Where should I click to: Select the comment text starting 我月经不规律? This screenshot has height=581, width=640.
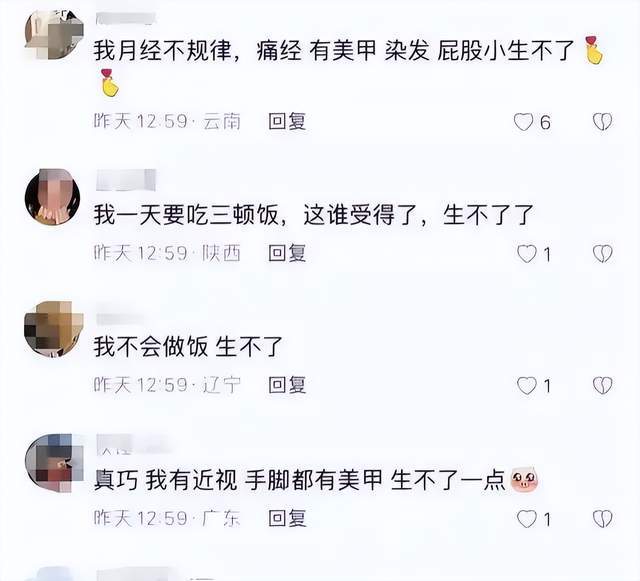click(x=349, y=67)
